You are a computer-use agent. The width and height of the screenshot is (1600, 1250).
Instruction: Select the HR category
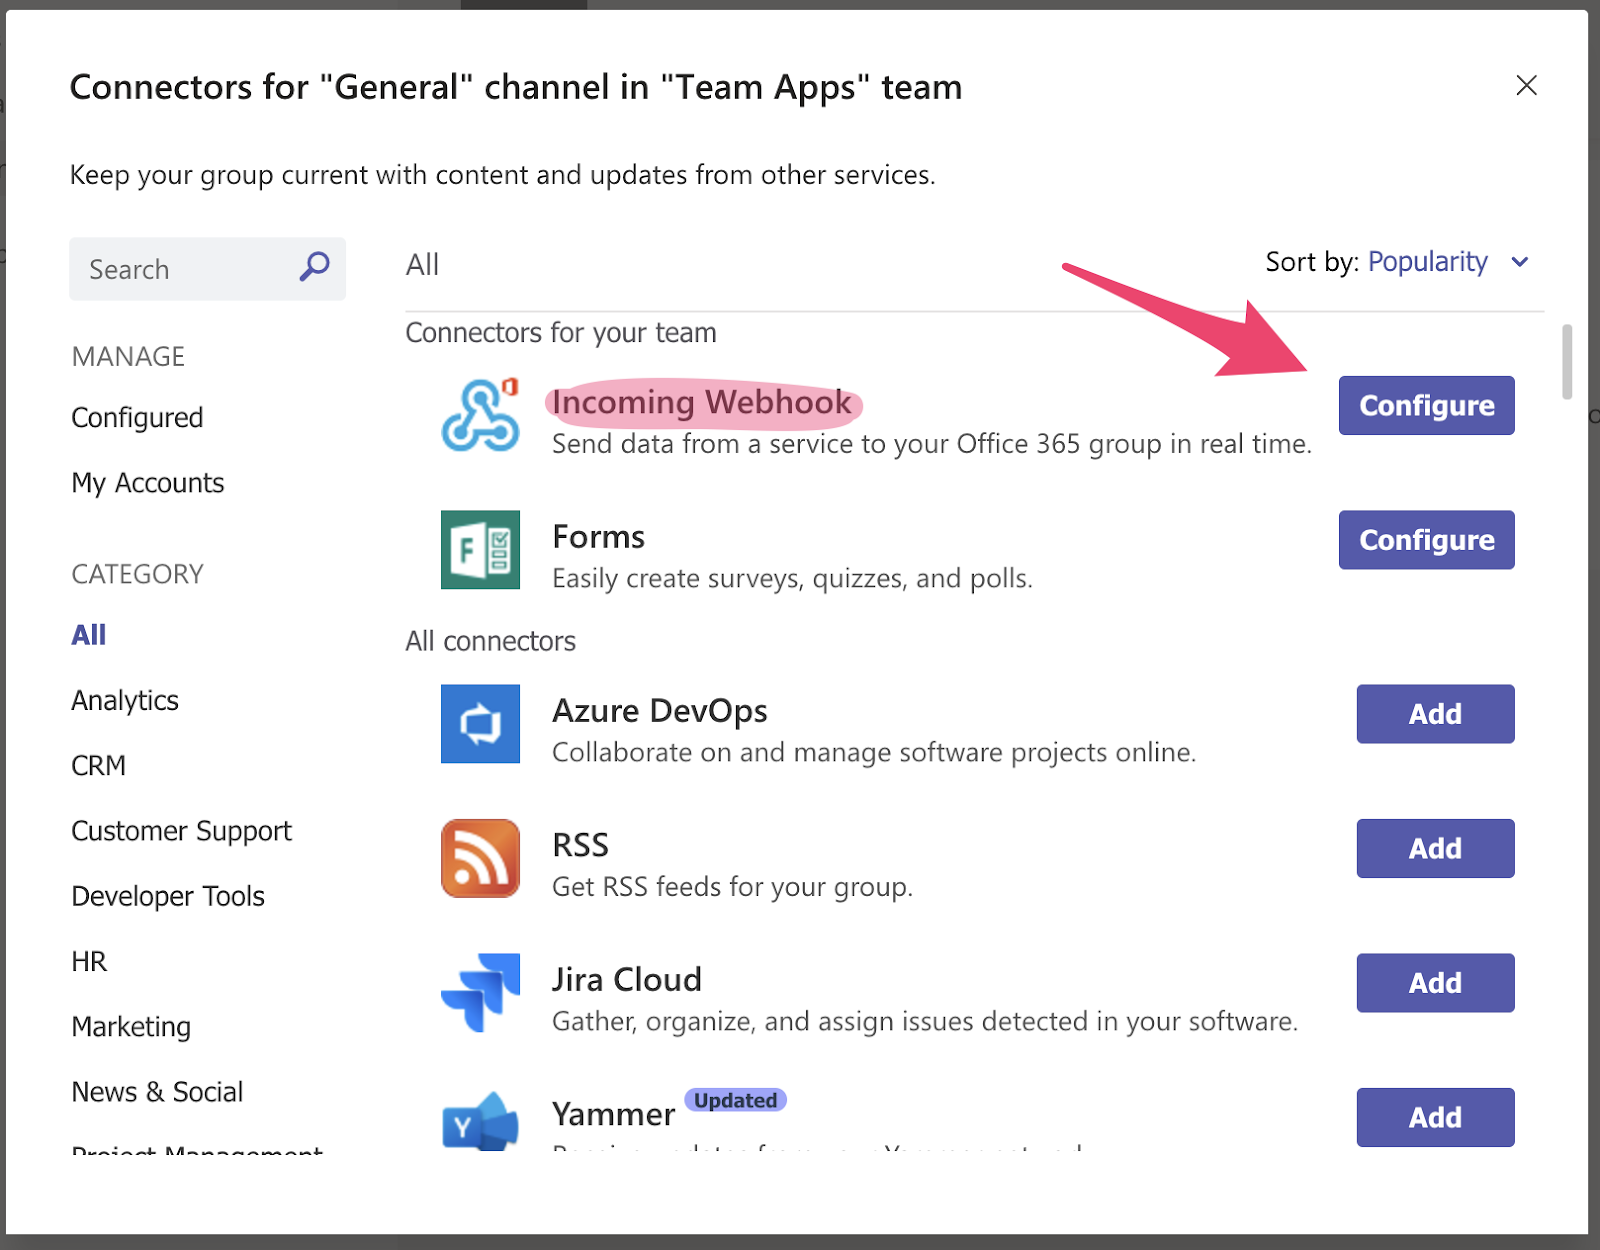pyautogui.click(x=89, y=961)
